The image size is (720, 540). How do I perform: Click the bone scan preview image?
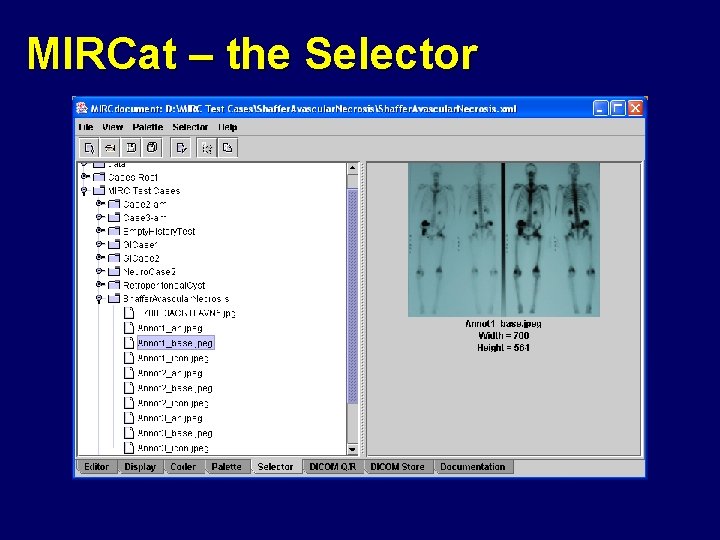504,239
